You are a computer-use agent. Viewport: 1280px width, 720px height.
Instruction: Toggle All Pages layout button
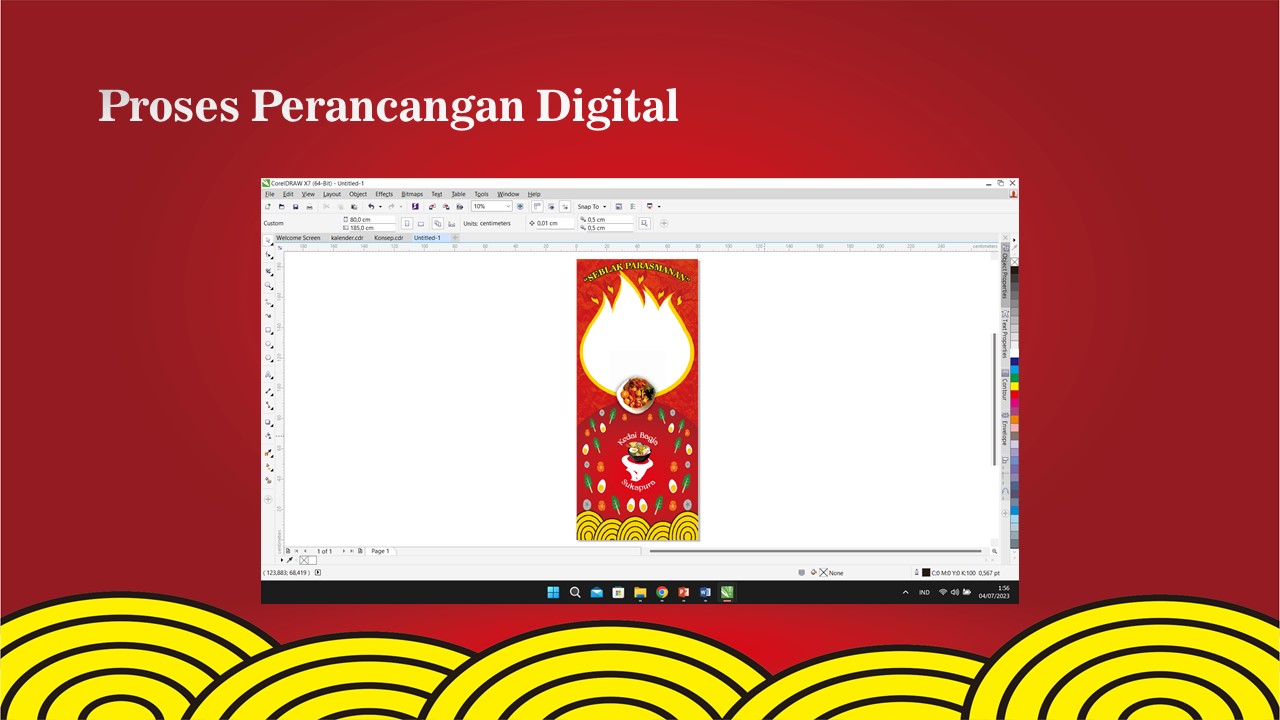[x=437, y=223]
